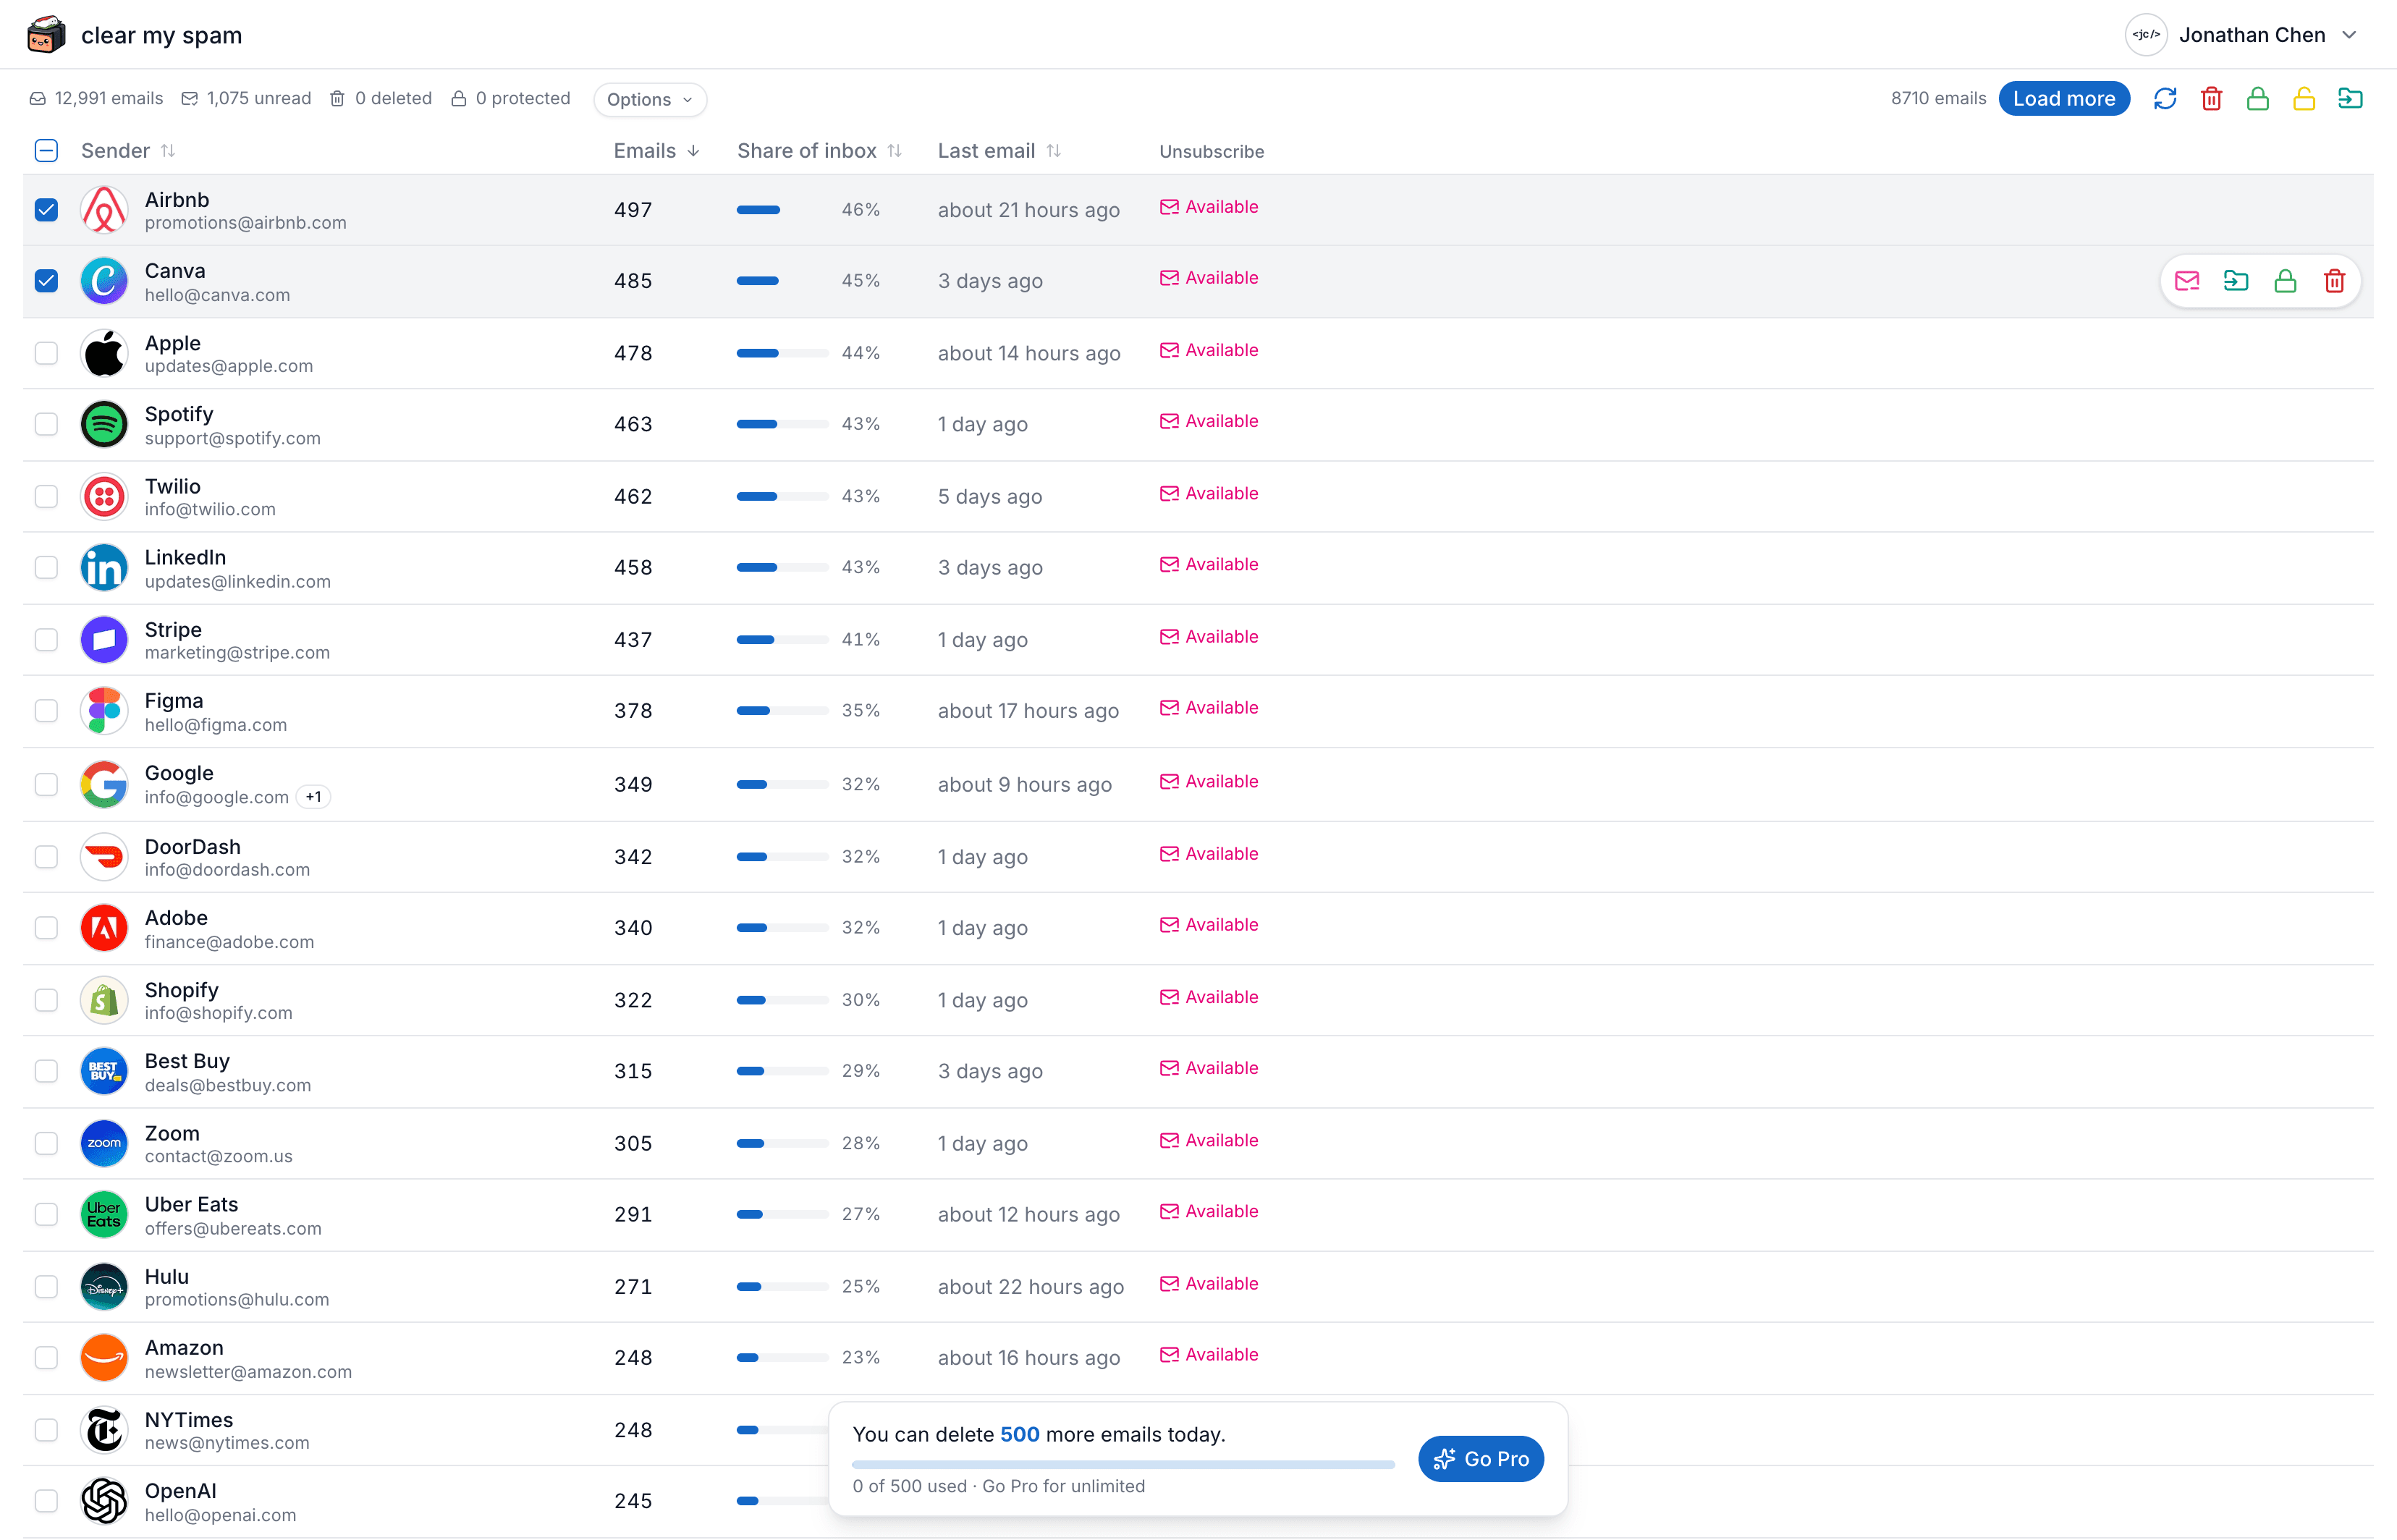Image resolution: width=2397 pixels, height=1540 pixels.
Task: Click the daily delete quota progress bar
Action: pyautogui.click(x=1123, y=1464)
